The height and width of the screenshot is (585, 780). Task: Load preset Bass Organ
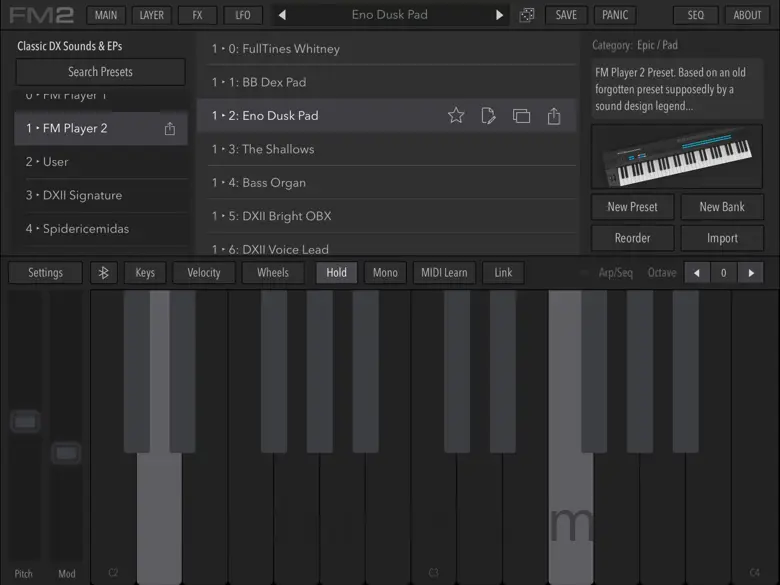[387, 183]
